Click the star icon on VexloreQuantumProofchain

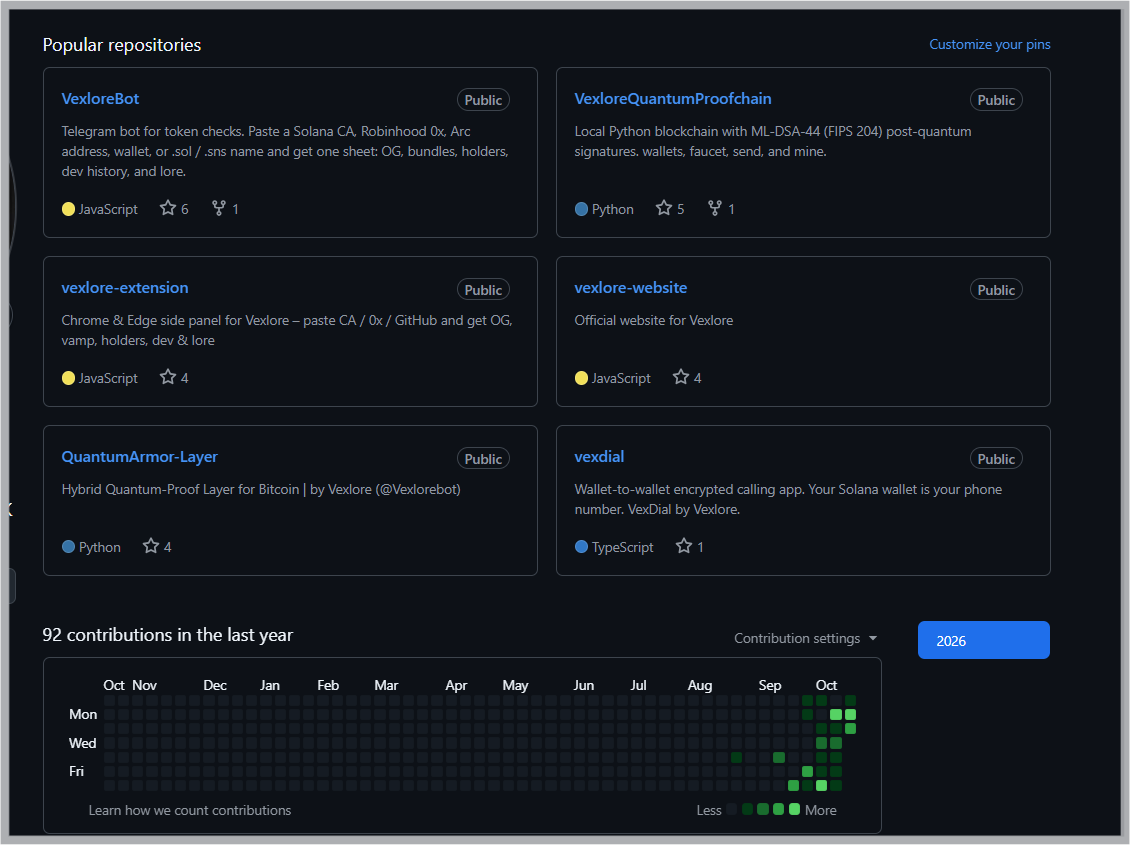[664, 208]
